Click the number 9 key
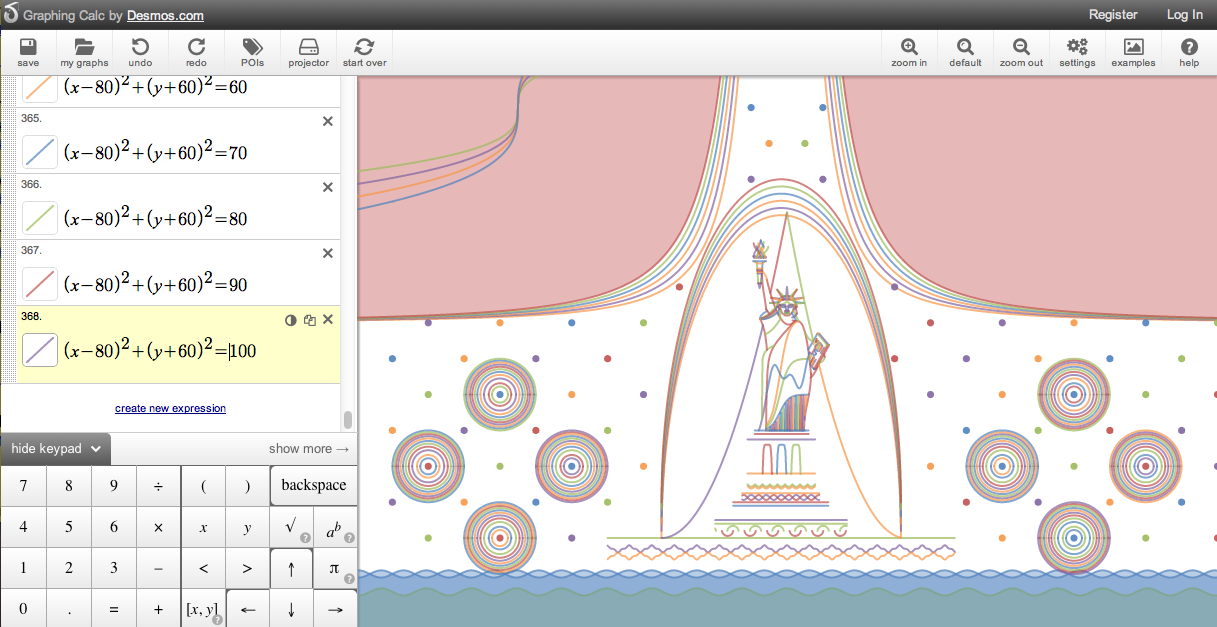Image resolution: width=1217 pixels, height=627 pixels. point(114,487)
